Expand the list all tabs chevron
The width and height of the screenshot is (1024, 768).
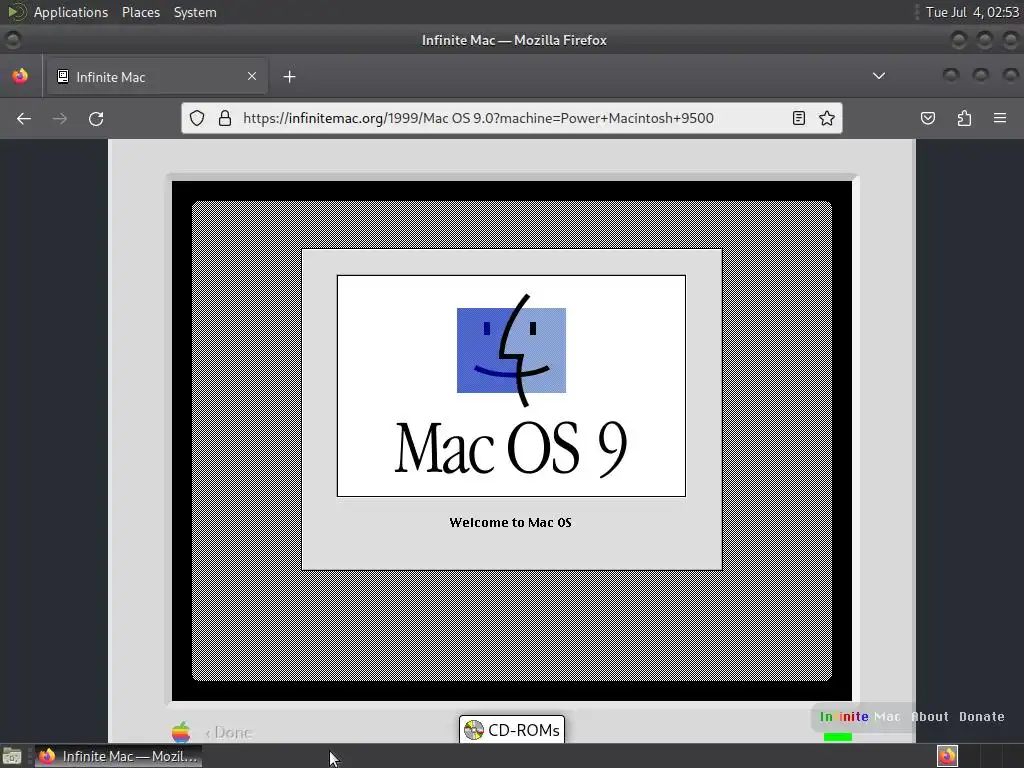[879, 76]
